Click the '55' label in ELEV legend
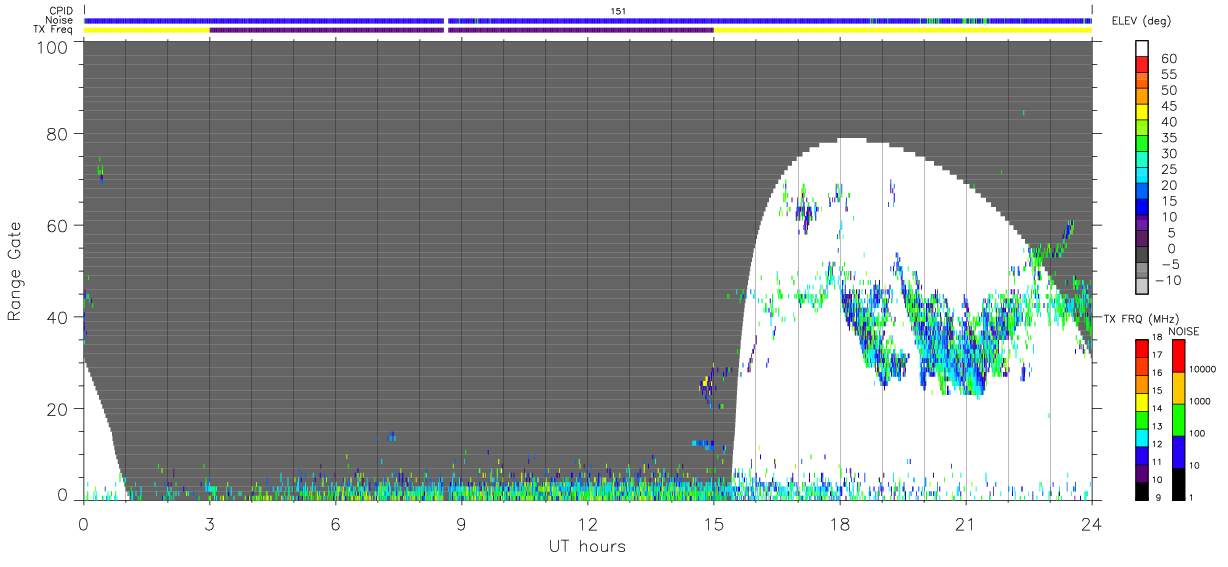This screenshot has height=567, width=1228. coord(1169,74)
